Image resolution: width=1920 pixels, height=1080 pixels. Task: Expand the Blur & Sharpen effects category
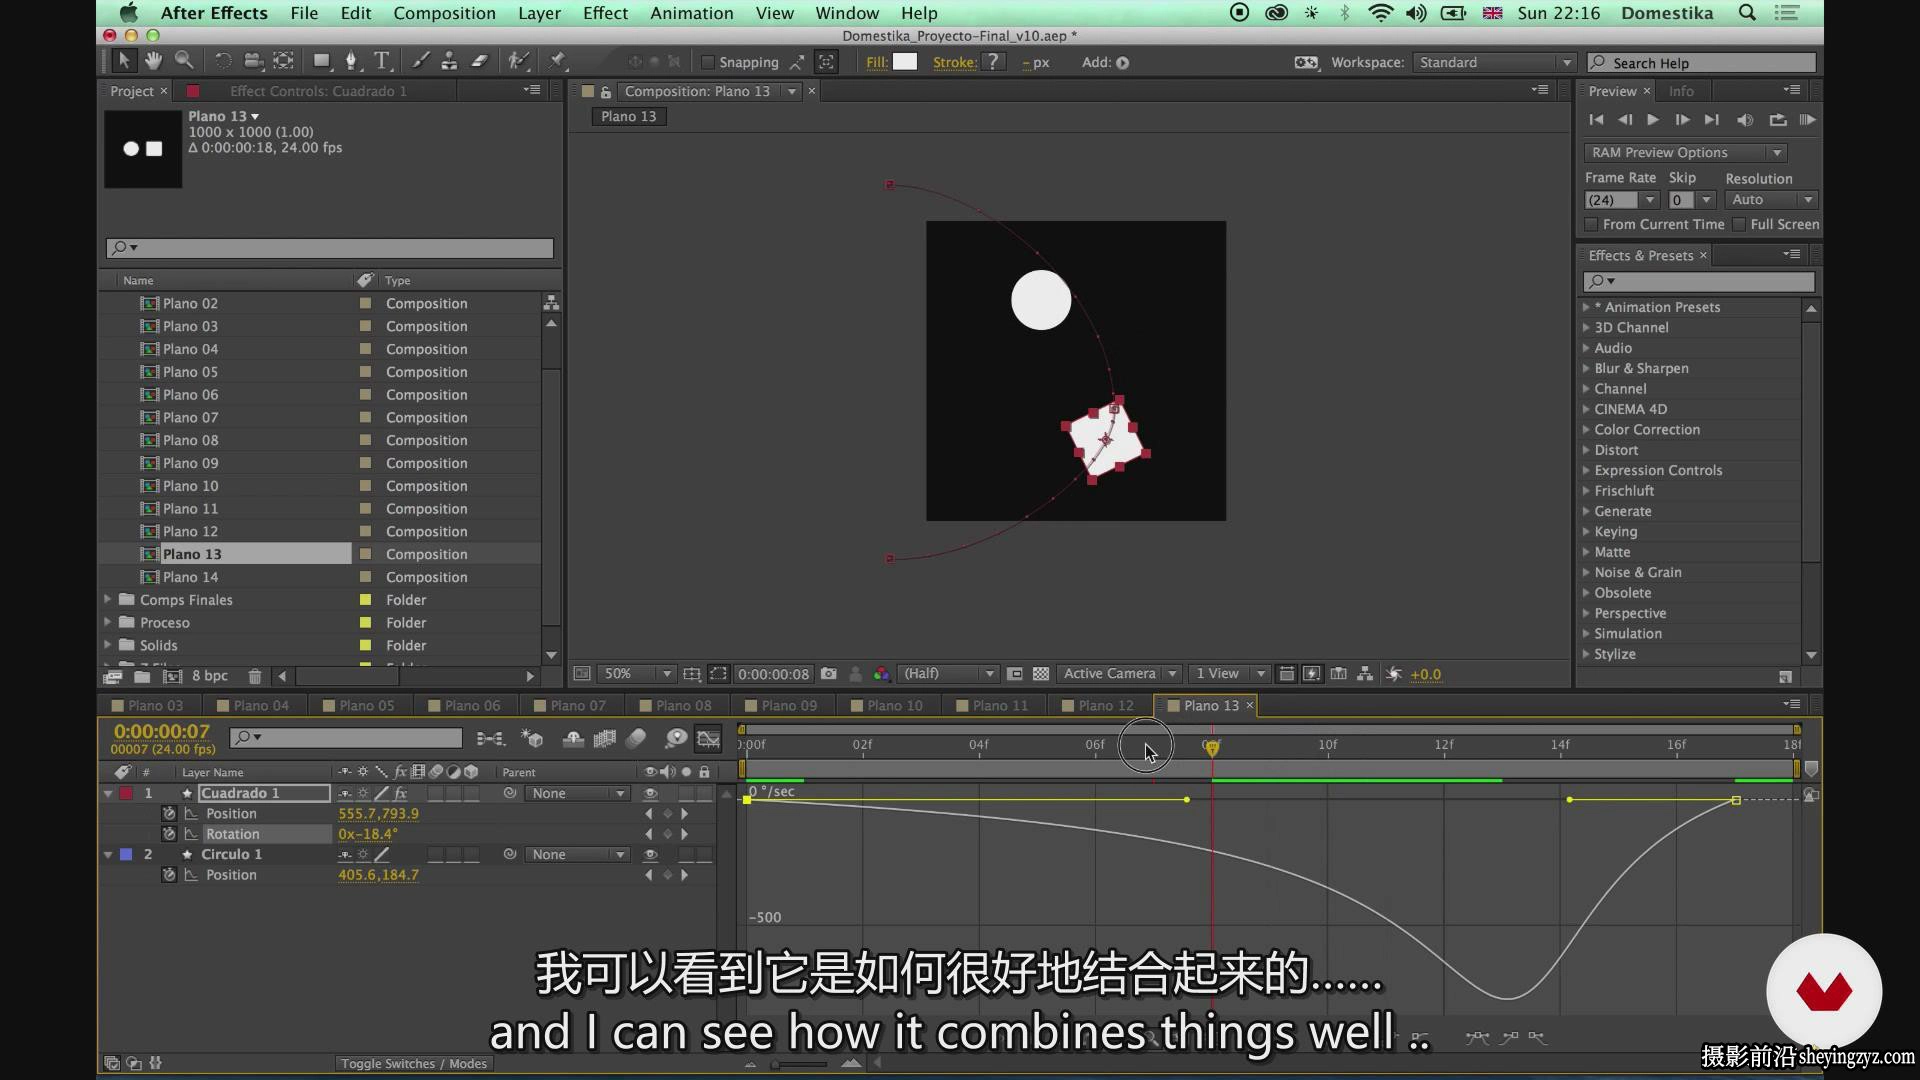click(1587, 369)
